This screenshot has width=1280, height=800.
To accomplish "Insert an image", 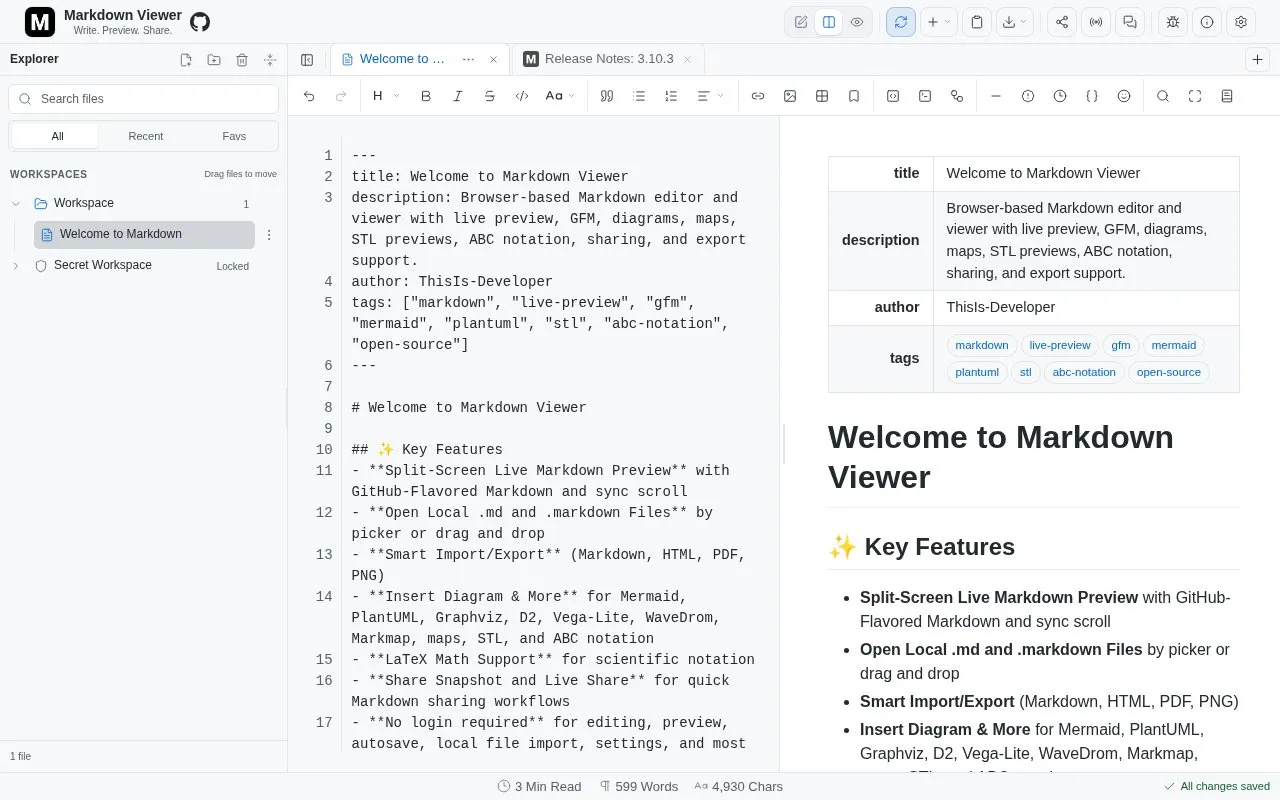I will point(790,96).
